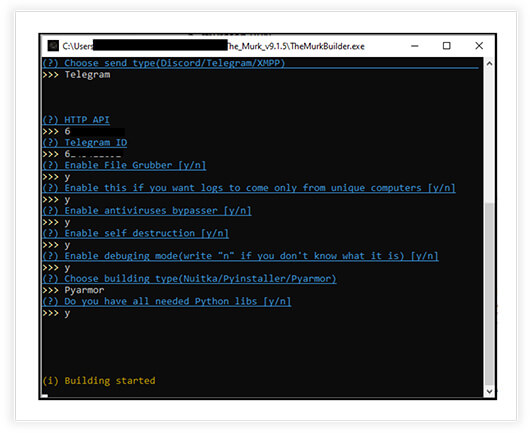Click the 'Enable debuging mode' prompt line
This screenshot has width=530, height=433.
click(x=241, y=256)
